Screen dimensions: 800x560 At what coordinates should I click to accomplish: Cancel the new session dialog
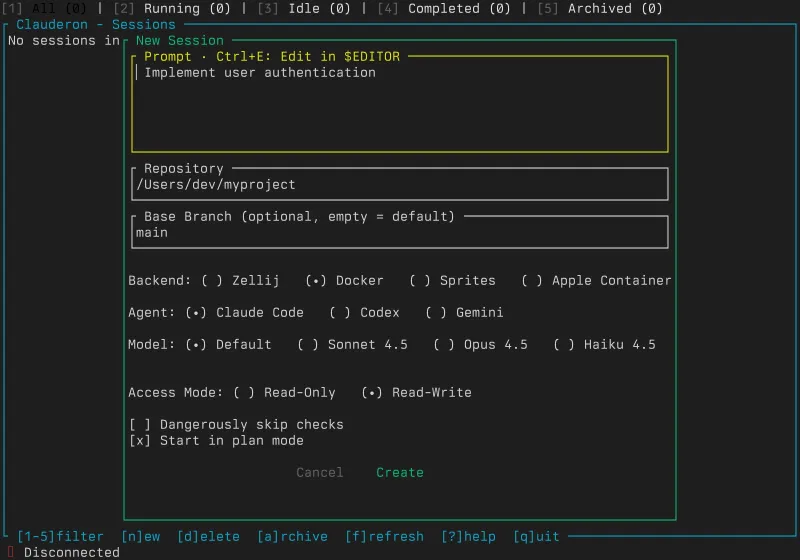pyautogui.click(x=320, y=473)
